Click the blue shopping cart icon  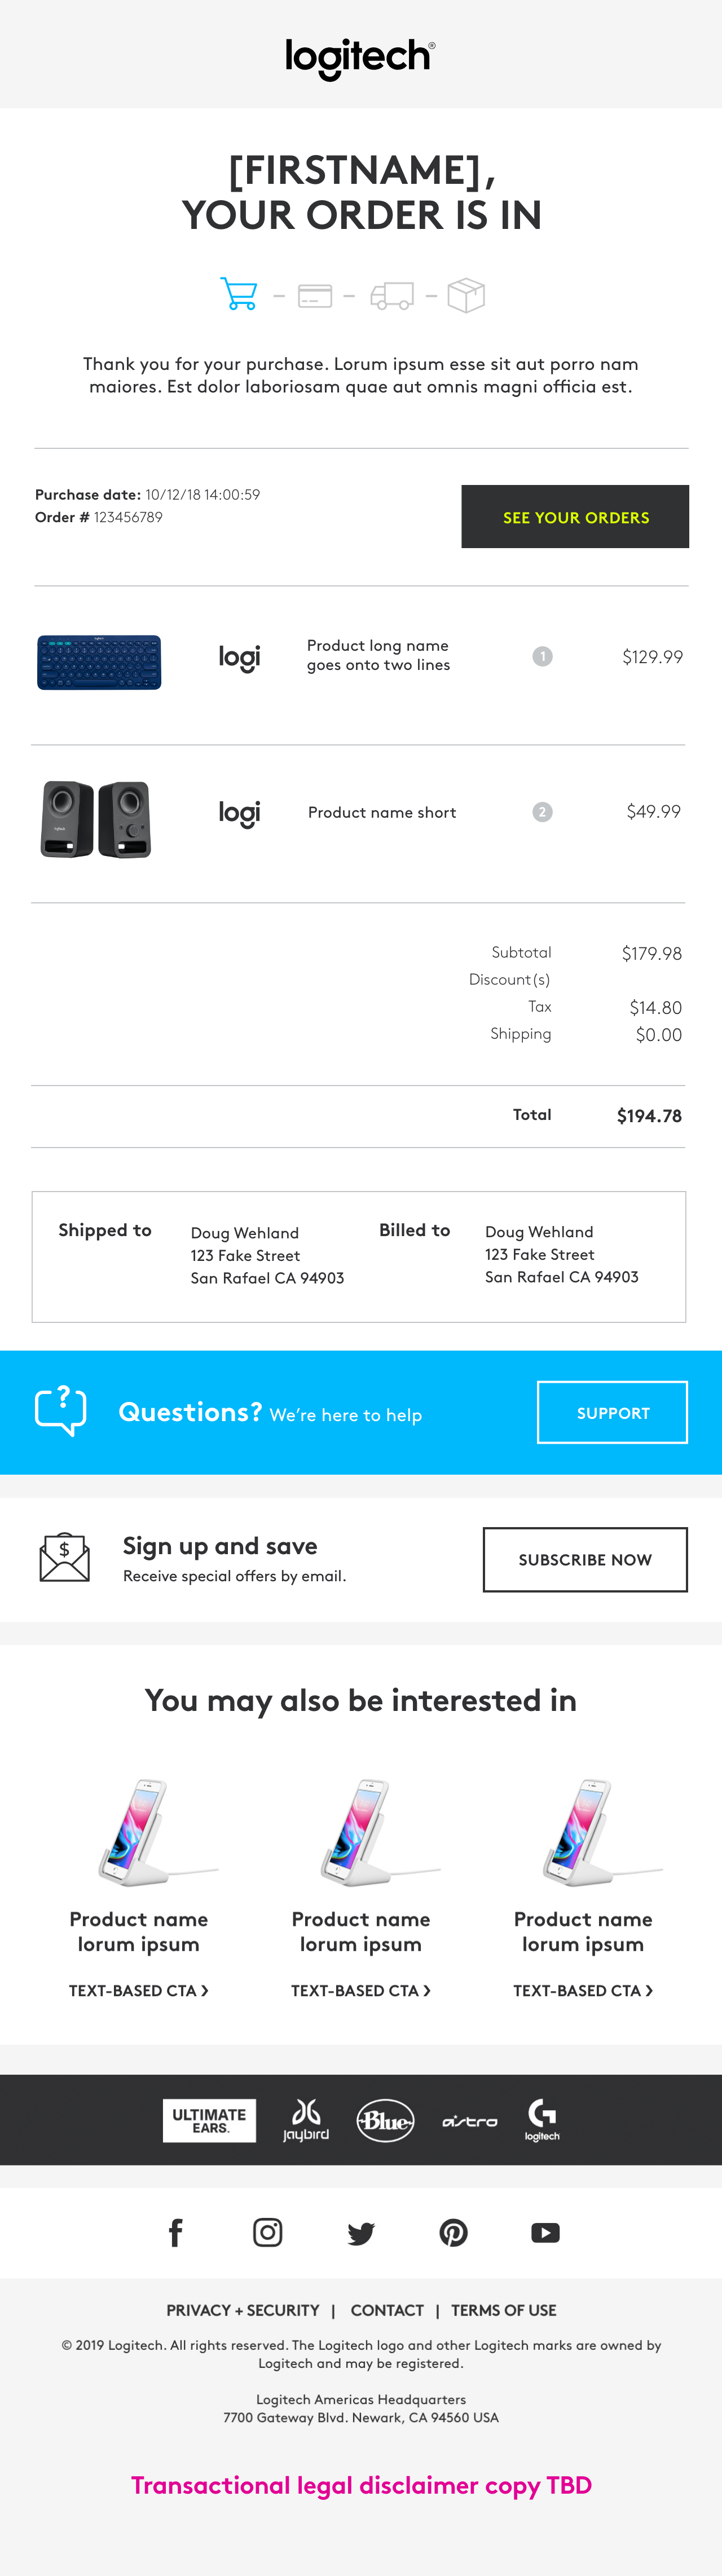tap(239, 294)
